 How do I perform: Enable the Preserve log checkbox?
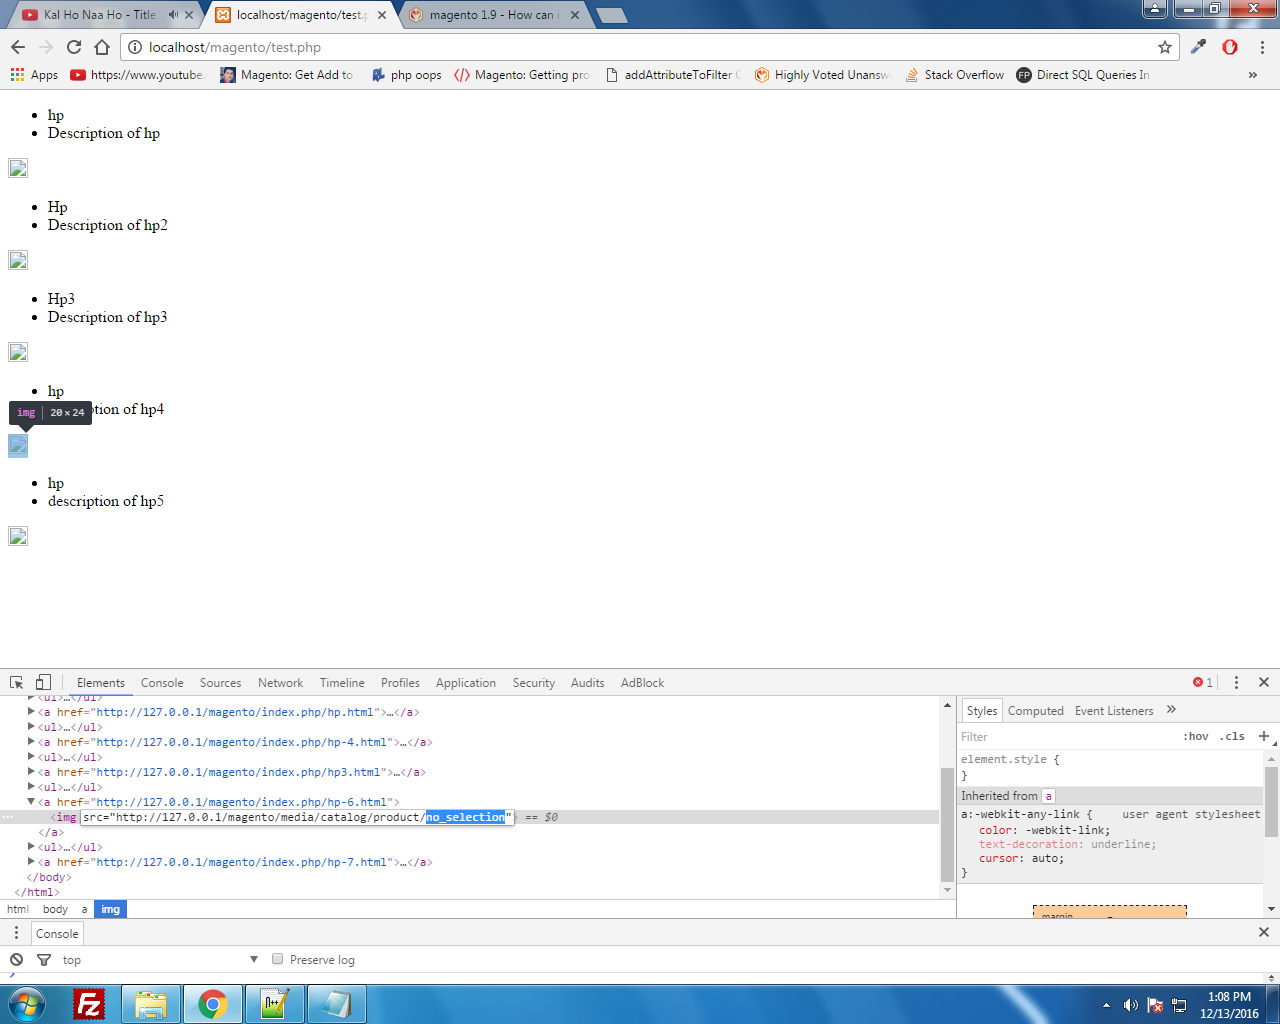[x=278, y=959]
